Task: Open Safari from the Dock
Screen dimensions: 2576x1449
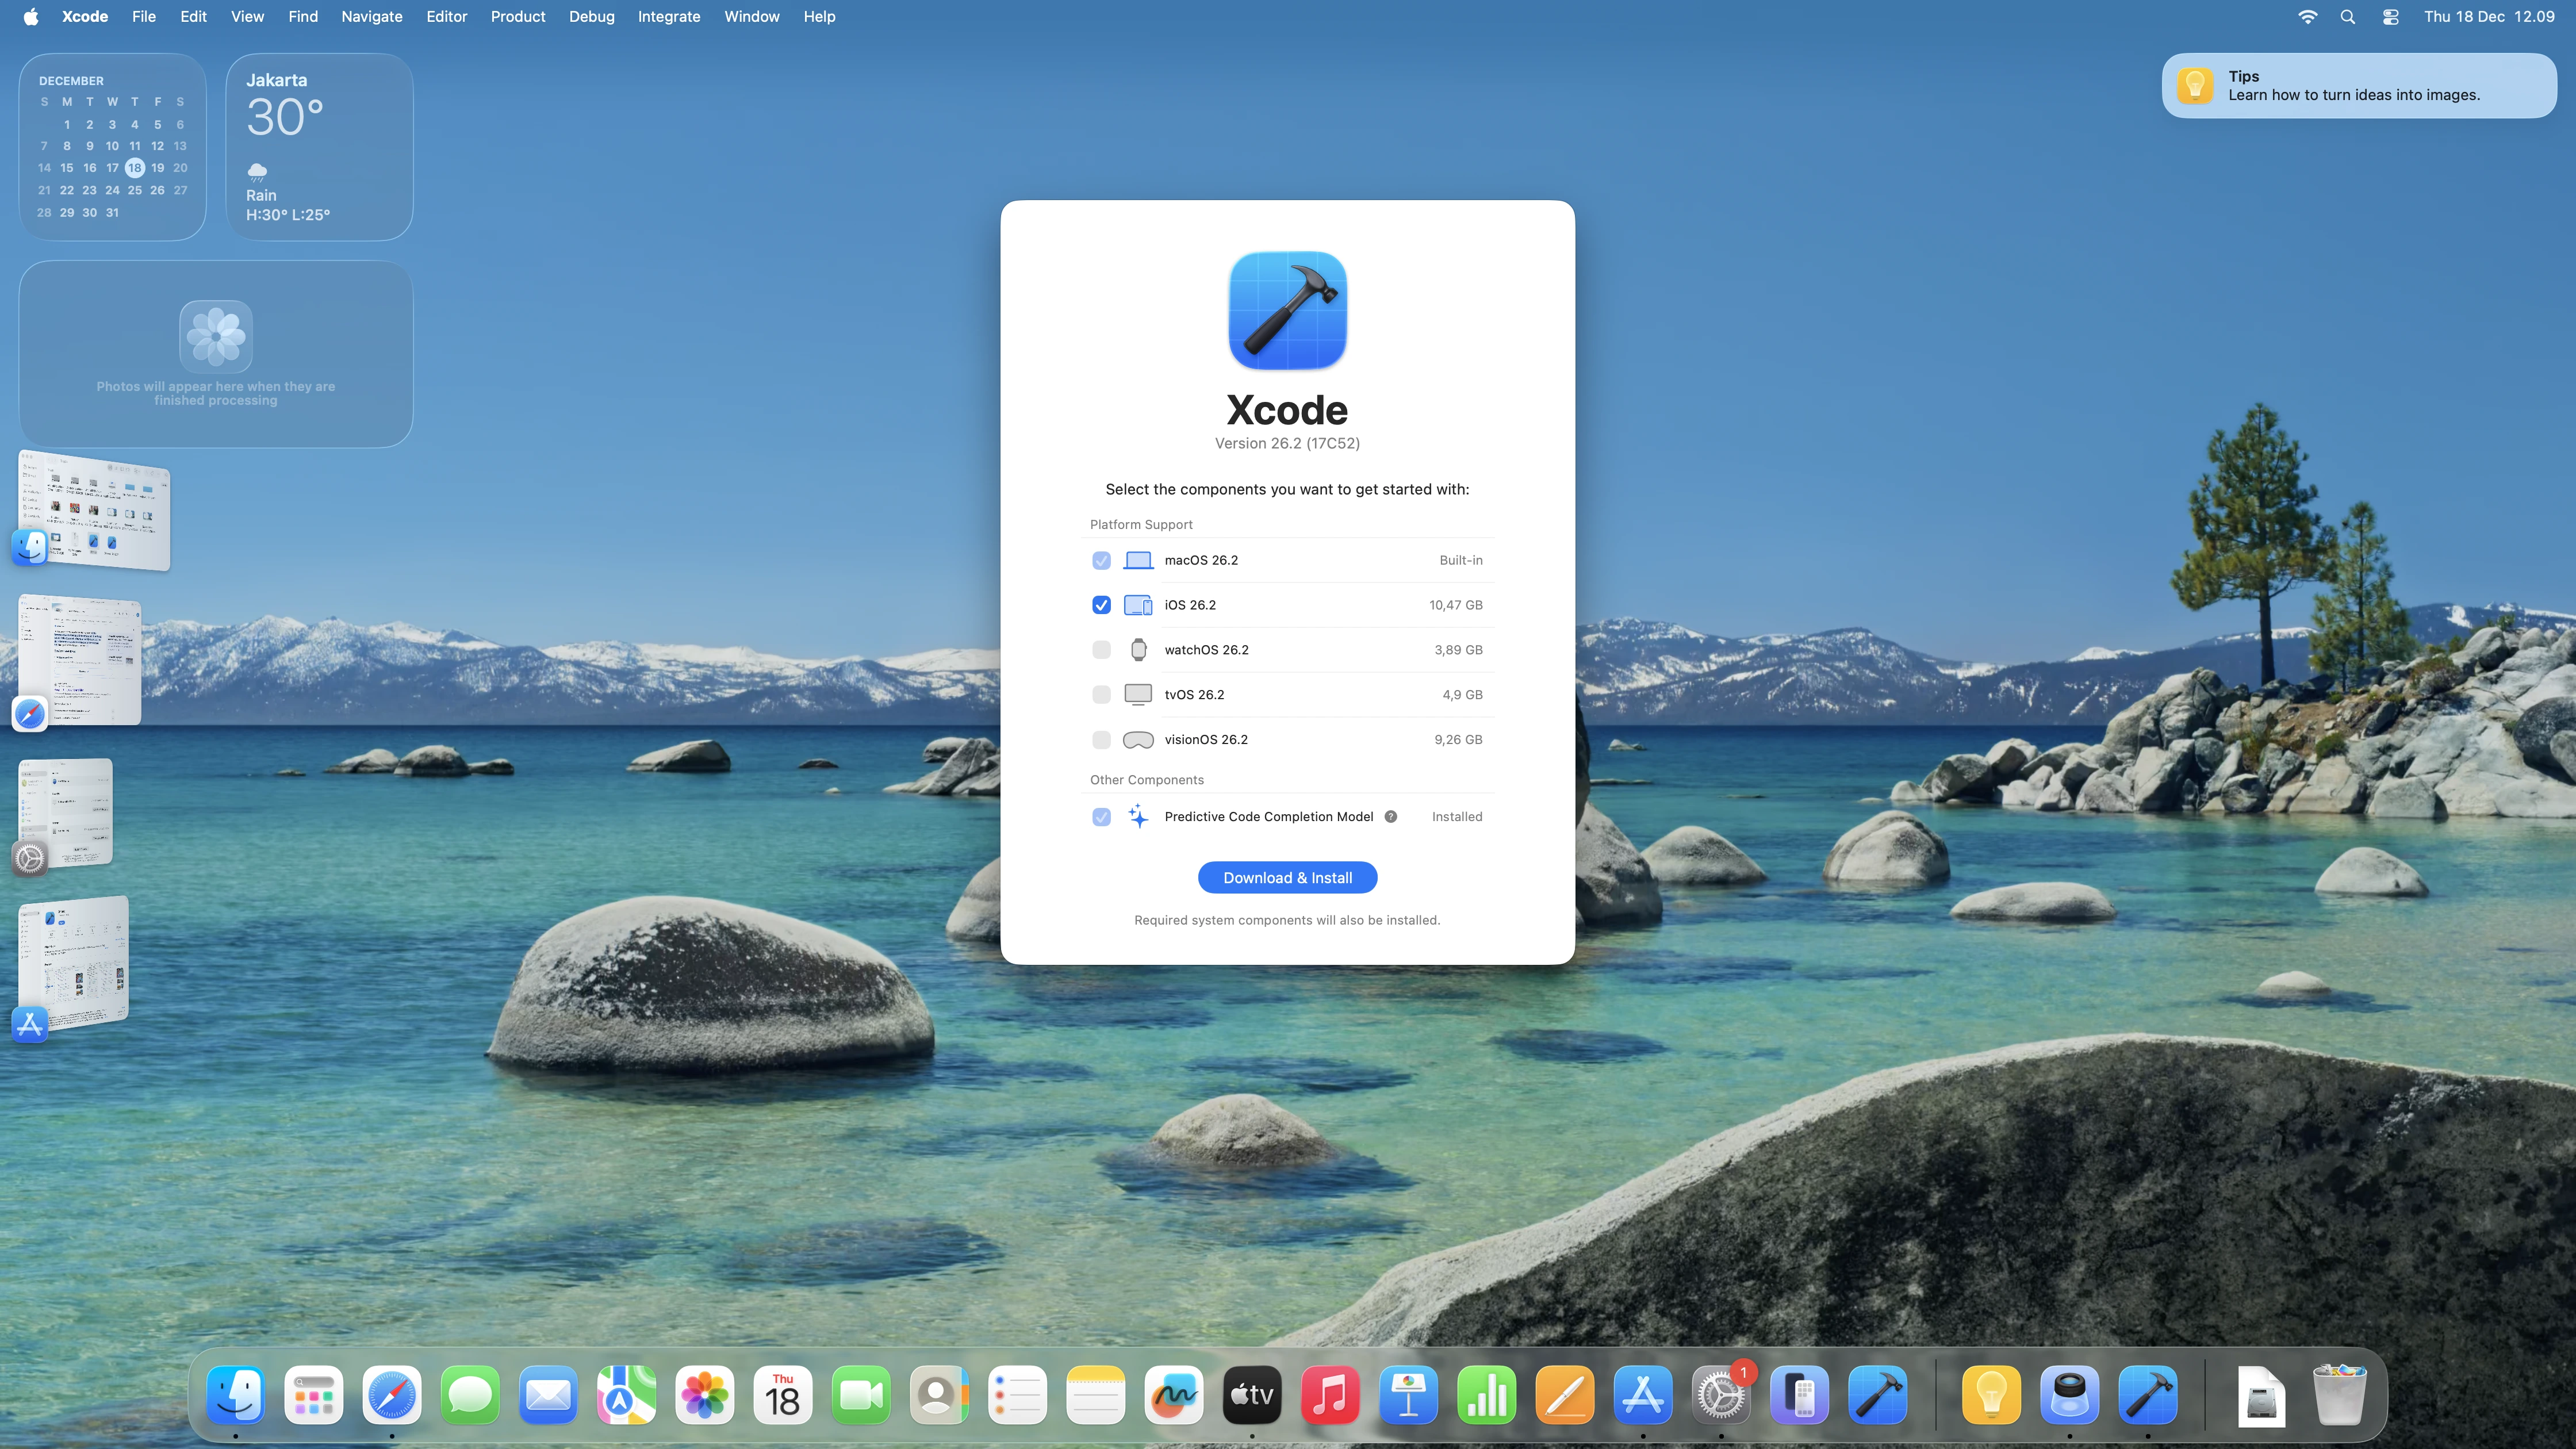Action: (x=392, y=1395)
